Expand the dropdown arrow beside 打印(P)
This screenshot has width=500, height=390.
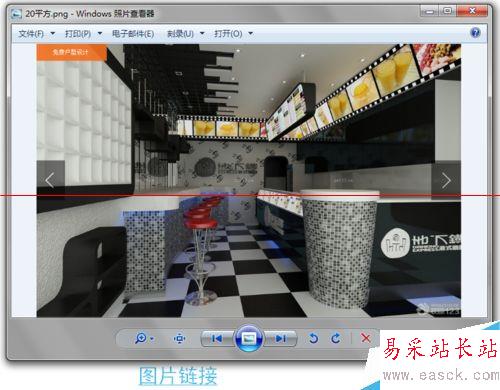(x=100, y=34)
